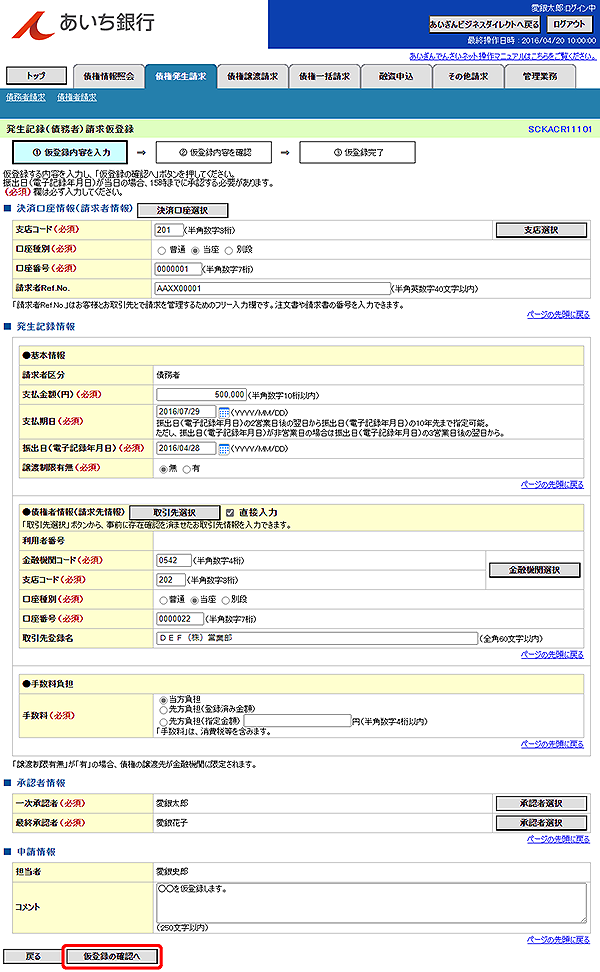Click the 債務者請求 submenu link
Image resolution: width=600 pixels, height=972 pixels.
[x=25, y=97]
